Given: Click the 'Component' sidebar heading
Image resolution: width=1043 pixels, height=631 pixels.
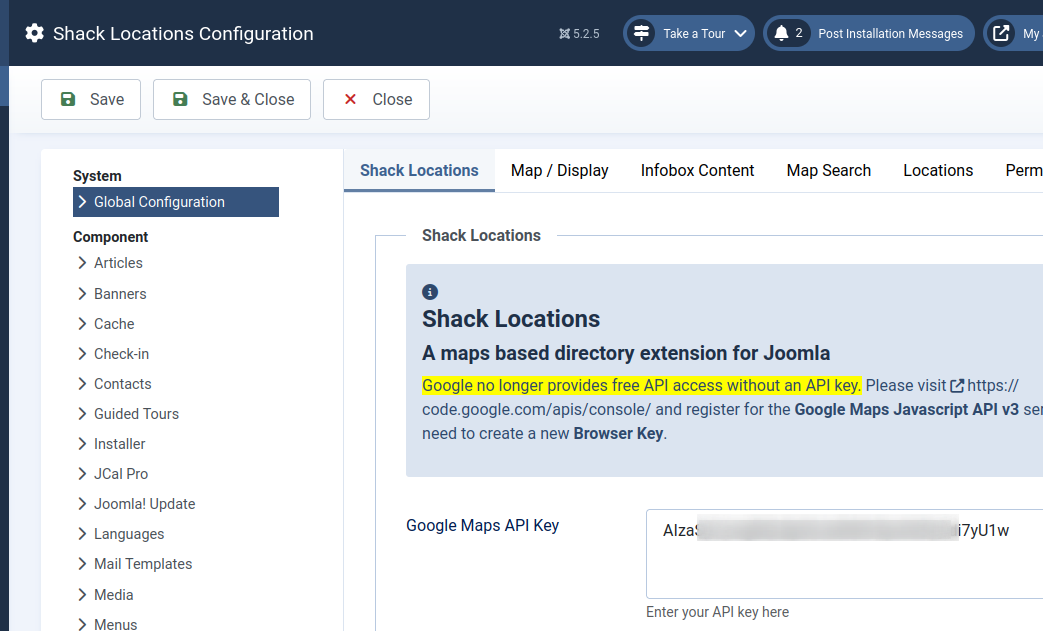Looking at the screenshot, I should pyautogui.click(x=110, y=237).
